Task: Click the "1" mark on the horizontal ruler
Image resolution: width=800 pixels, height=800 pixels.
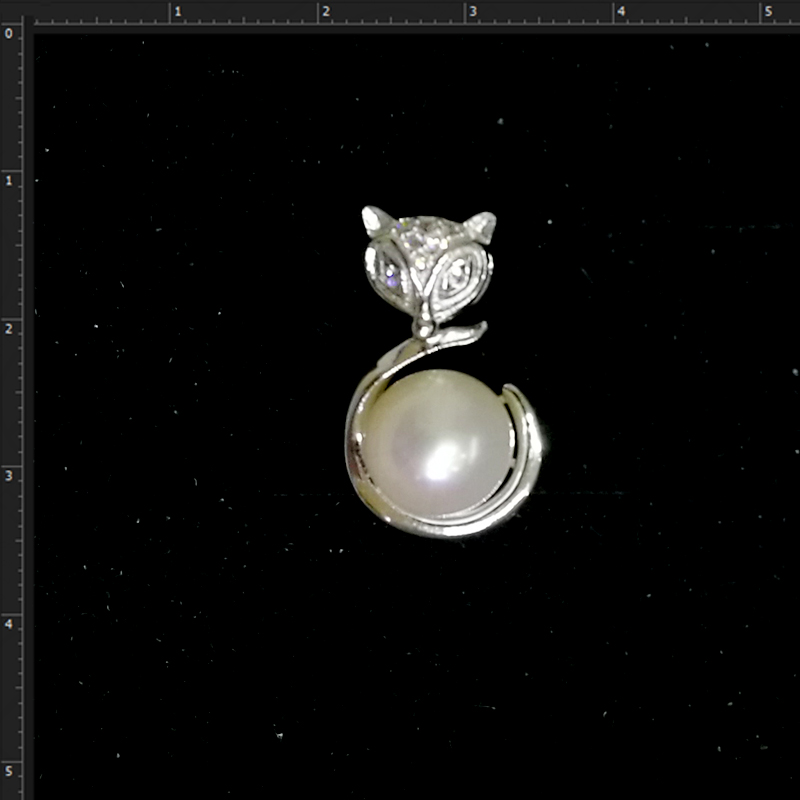Action: (178, 11)
